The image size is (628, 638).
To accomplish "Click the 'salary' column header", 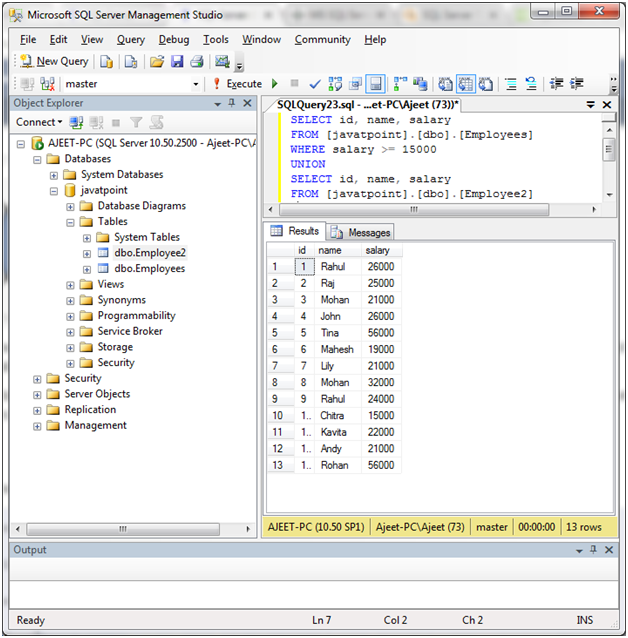I will pos(382,250).
